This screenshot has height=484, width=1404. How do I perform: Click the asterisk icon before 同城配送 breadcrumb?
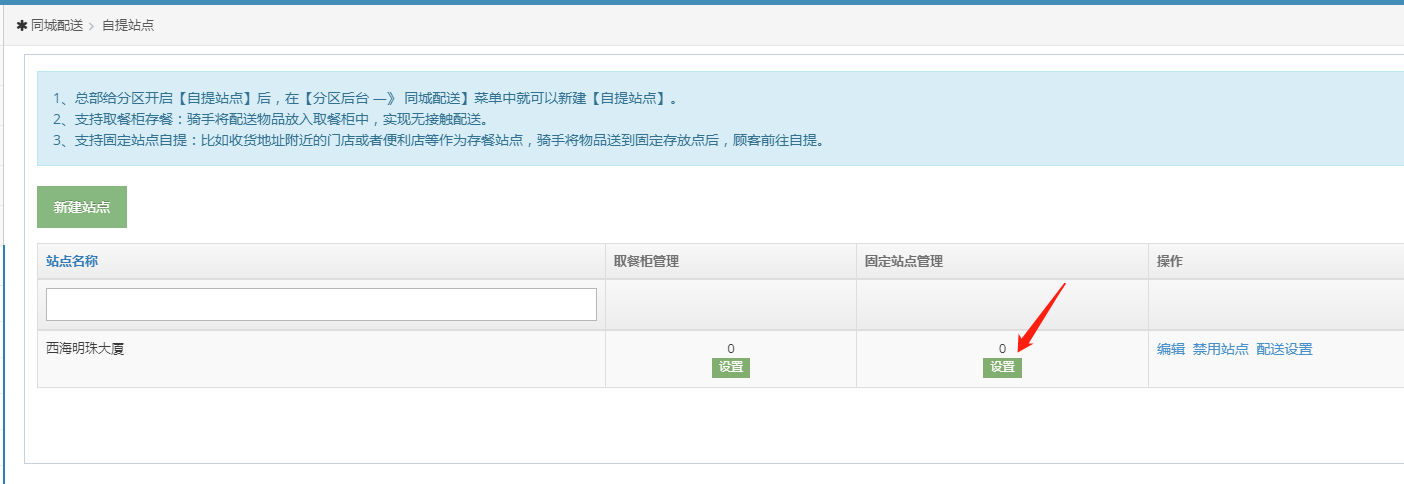[x=22, y=25]
